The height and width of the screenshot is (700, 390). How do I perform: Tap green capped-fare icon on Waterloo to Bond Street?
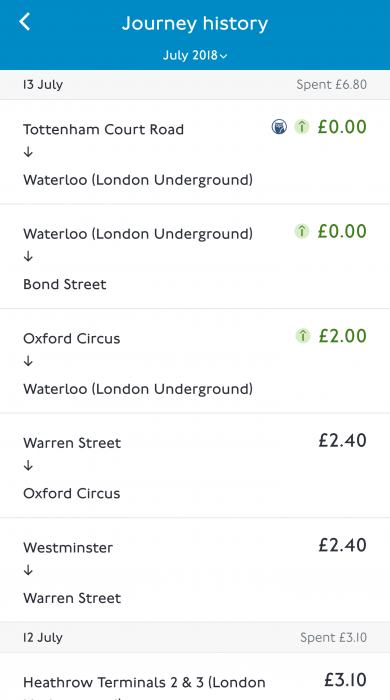coord(302,231)
